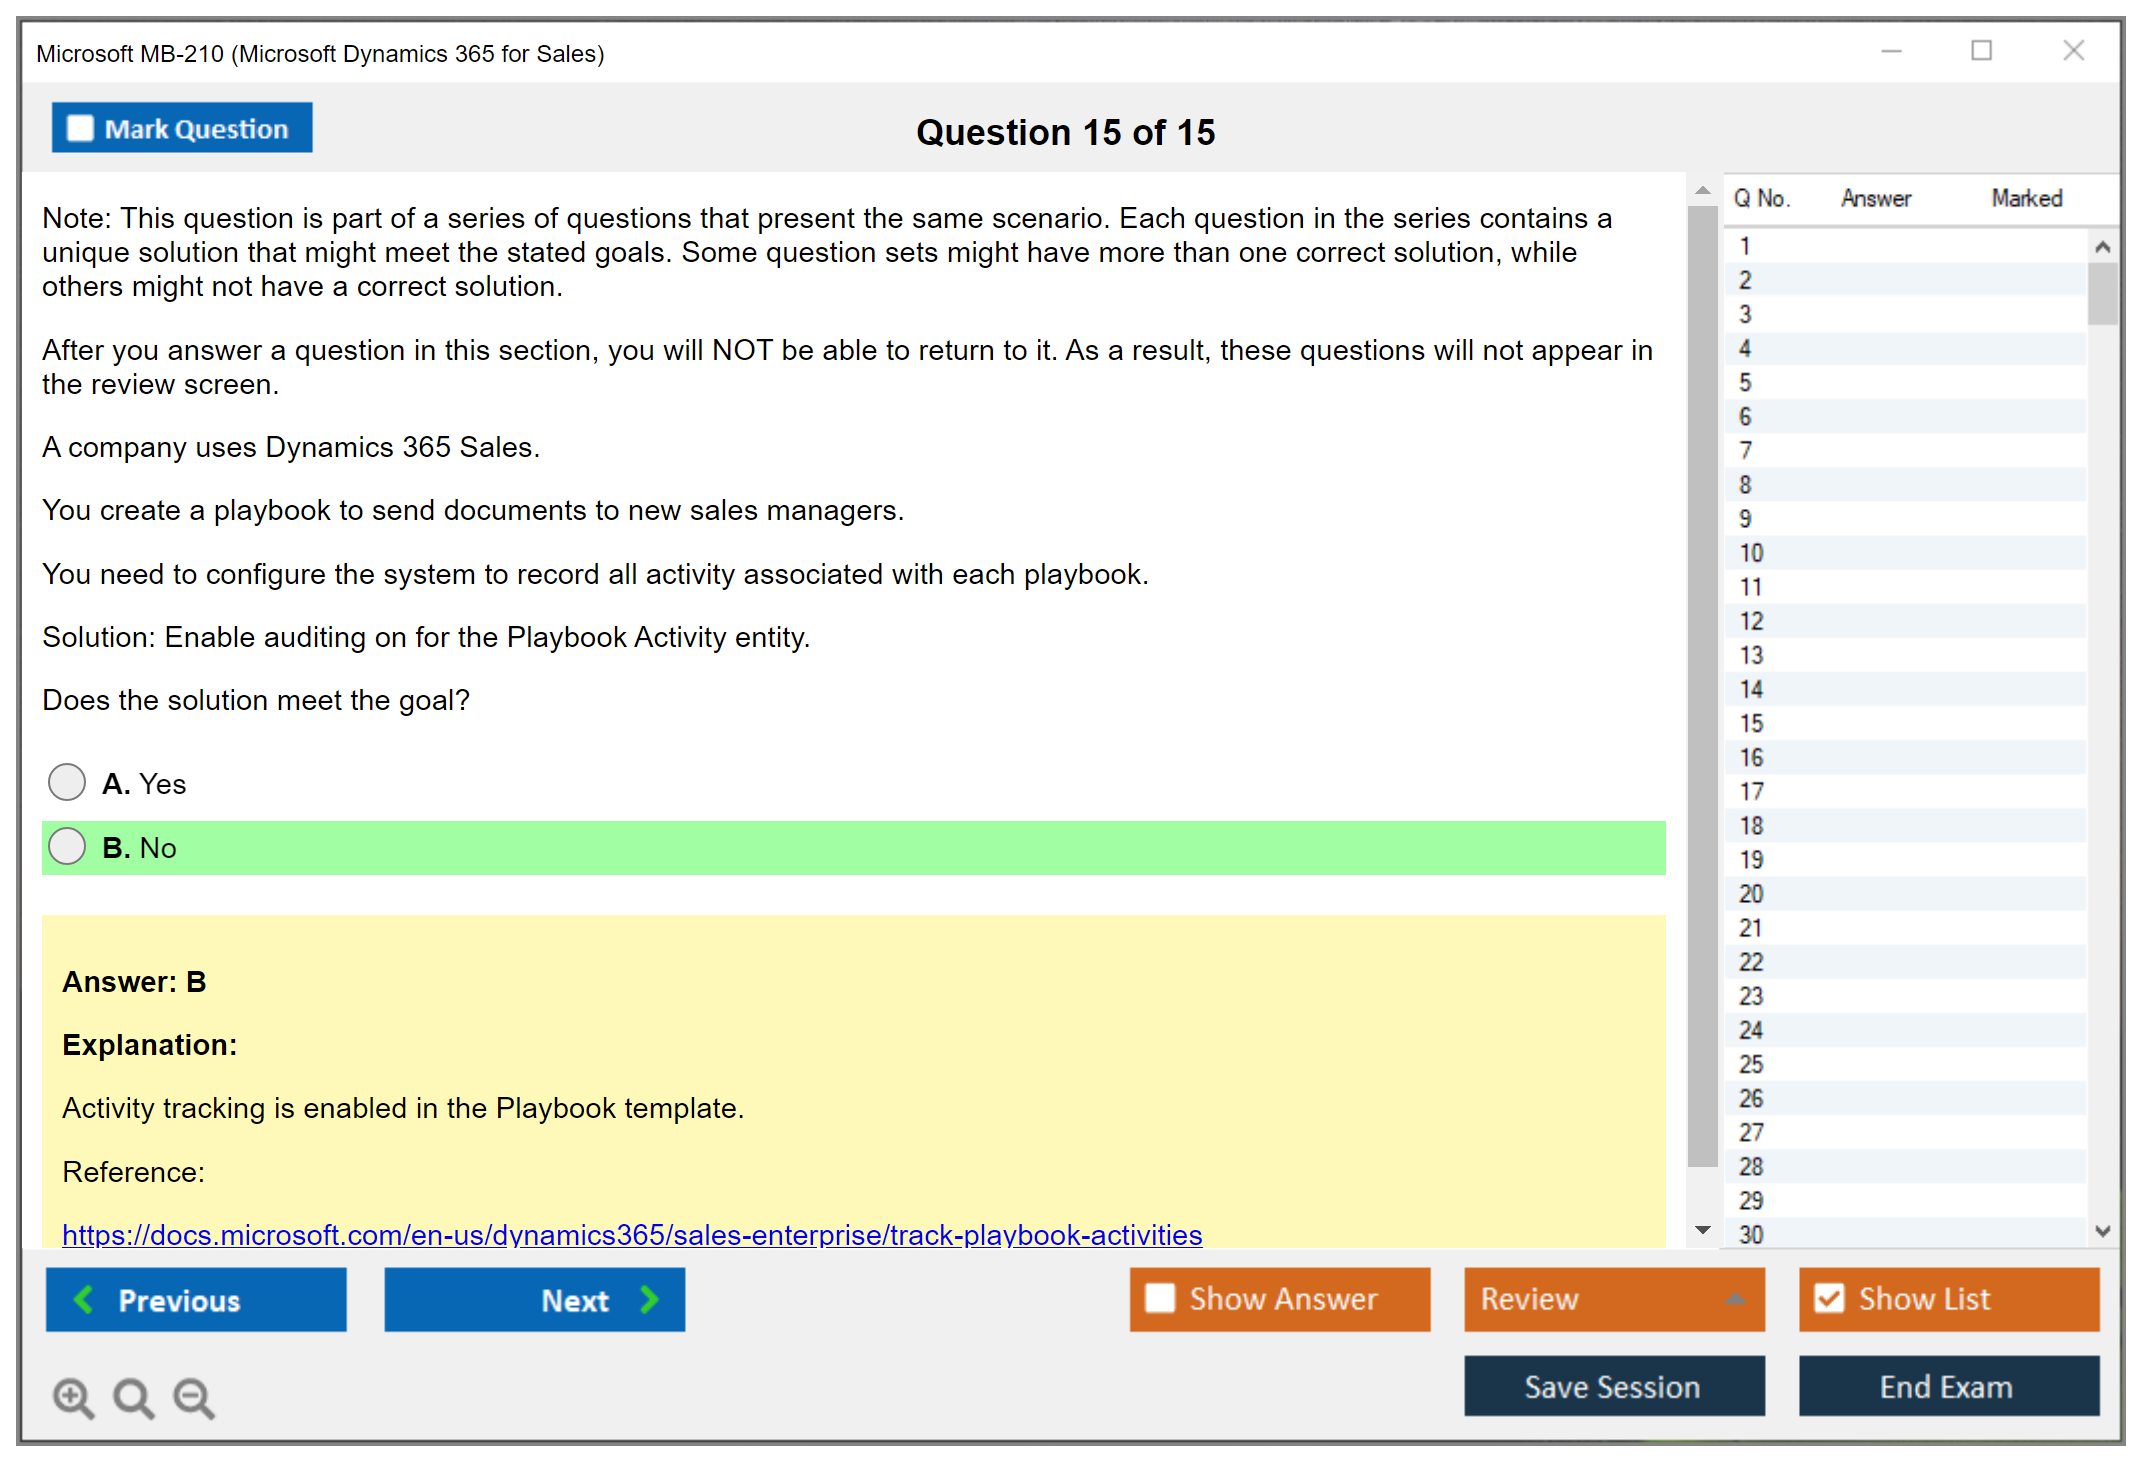
Task: Select answer option B. No
Action: click(67, 847)
